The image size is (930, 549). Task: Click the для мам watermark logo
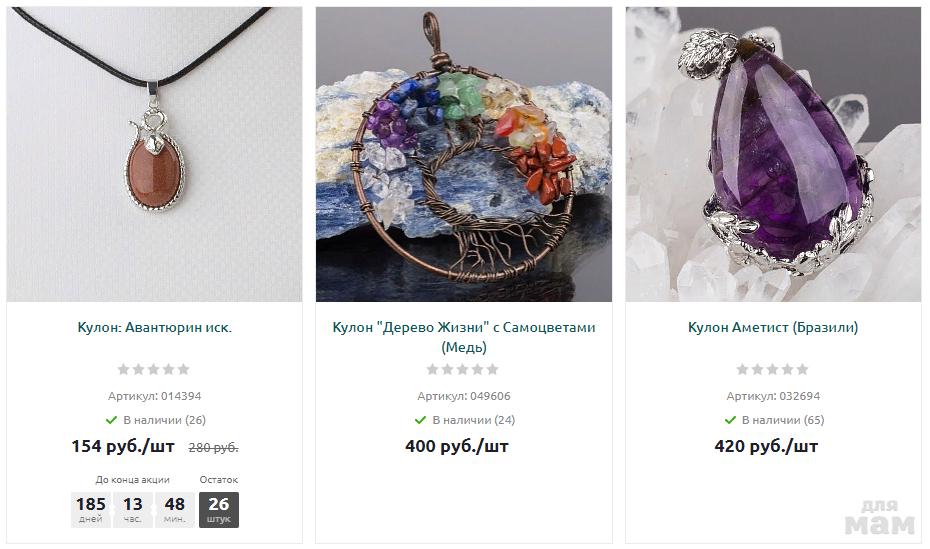pyautogui.click(x=880, y=517)
